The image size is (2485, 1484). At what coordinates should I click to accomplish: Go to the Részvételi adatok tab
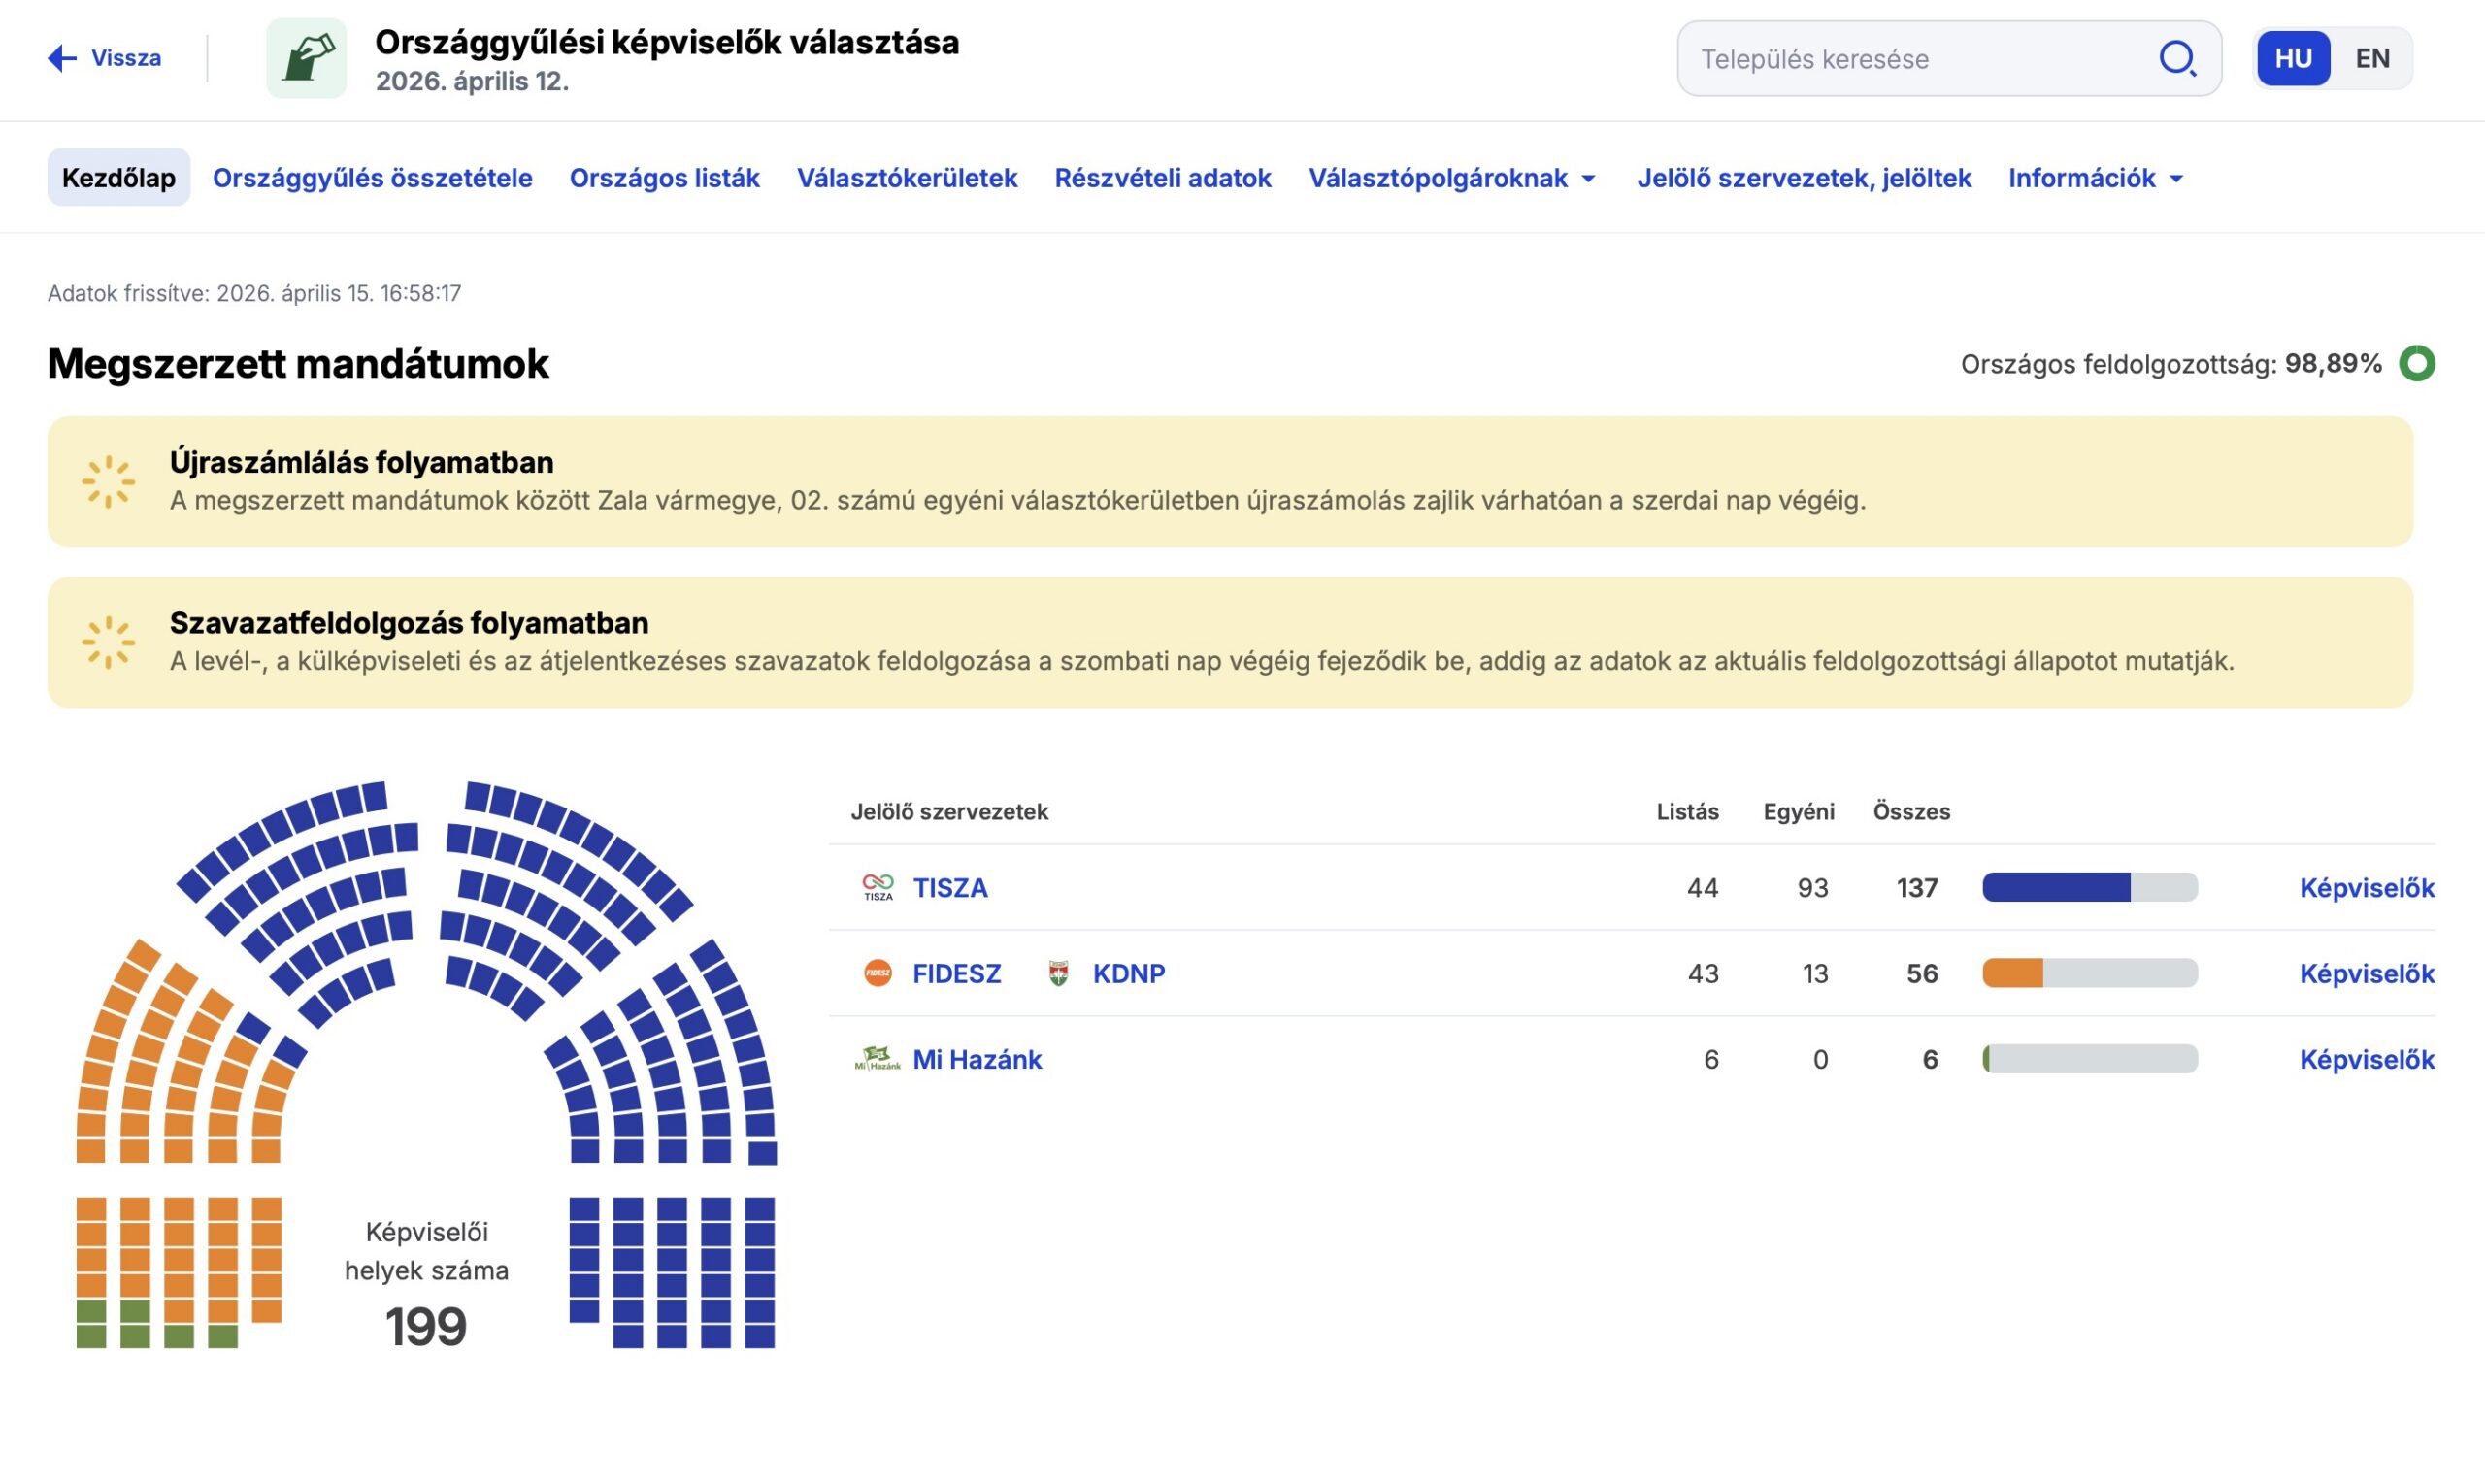click(1162, 178)
